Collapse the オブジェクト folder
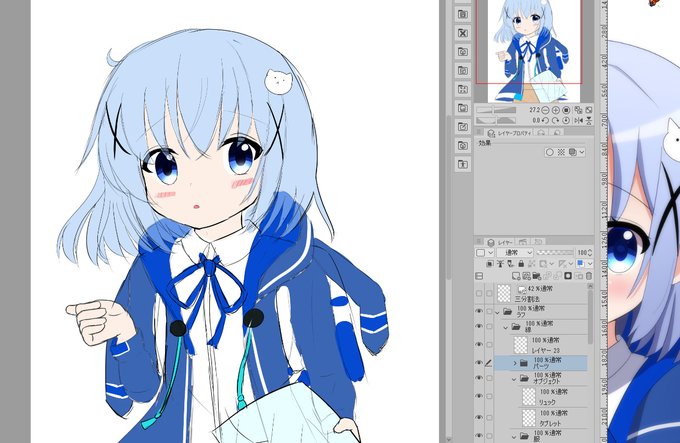Image resolution: width=680 pixels, height=443 pixels. (x=514, y=379)
